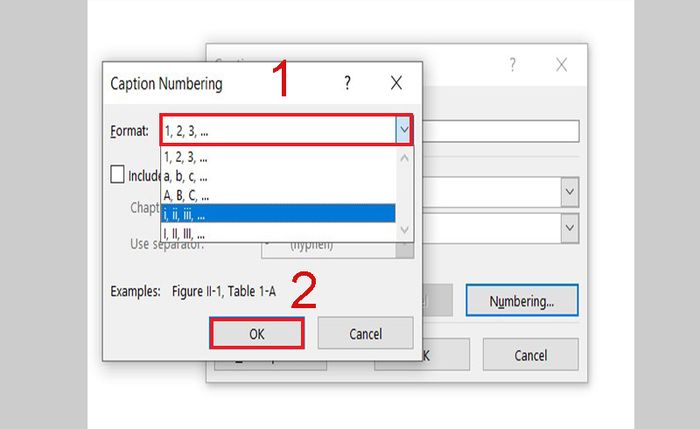Viewport: 700px width, 429px height.
Task: Close the Caption Numbering dialog
Action: pyautogui.click(x=396, y=83)
